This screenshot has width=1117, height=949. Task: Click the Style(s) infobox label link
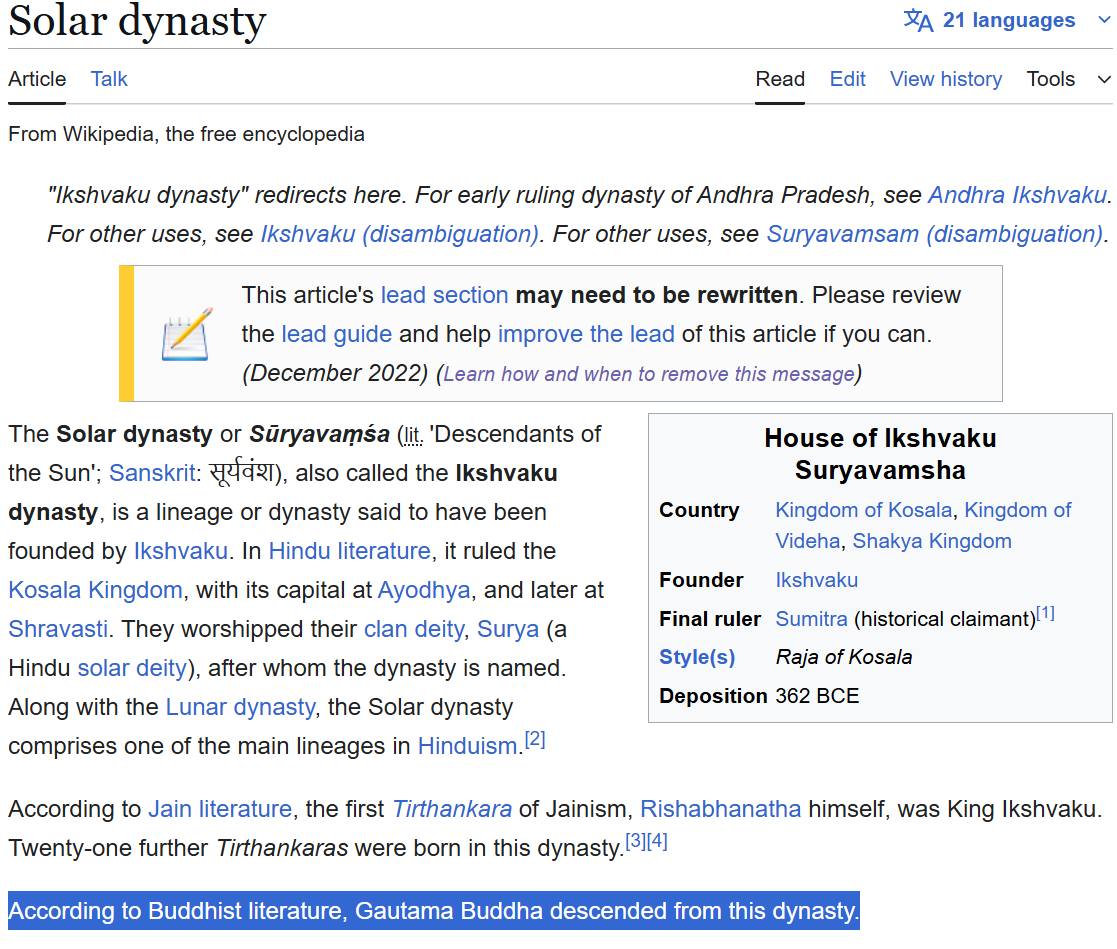coord(697,657)
